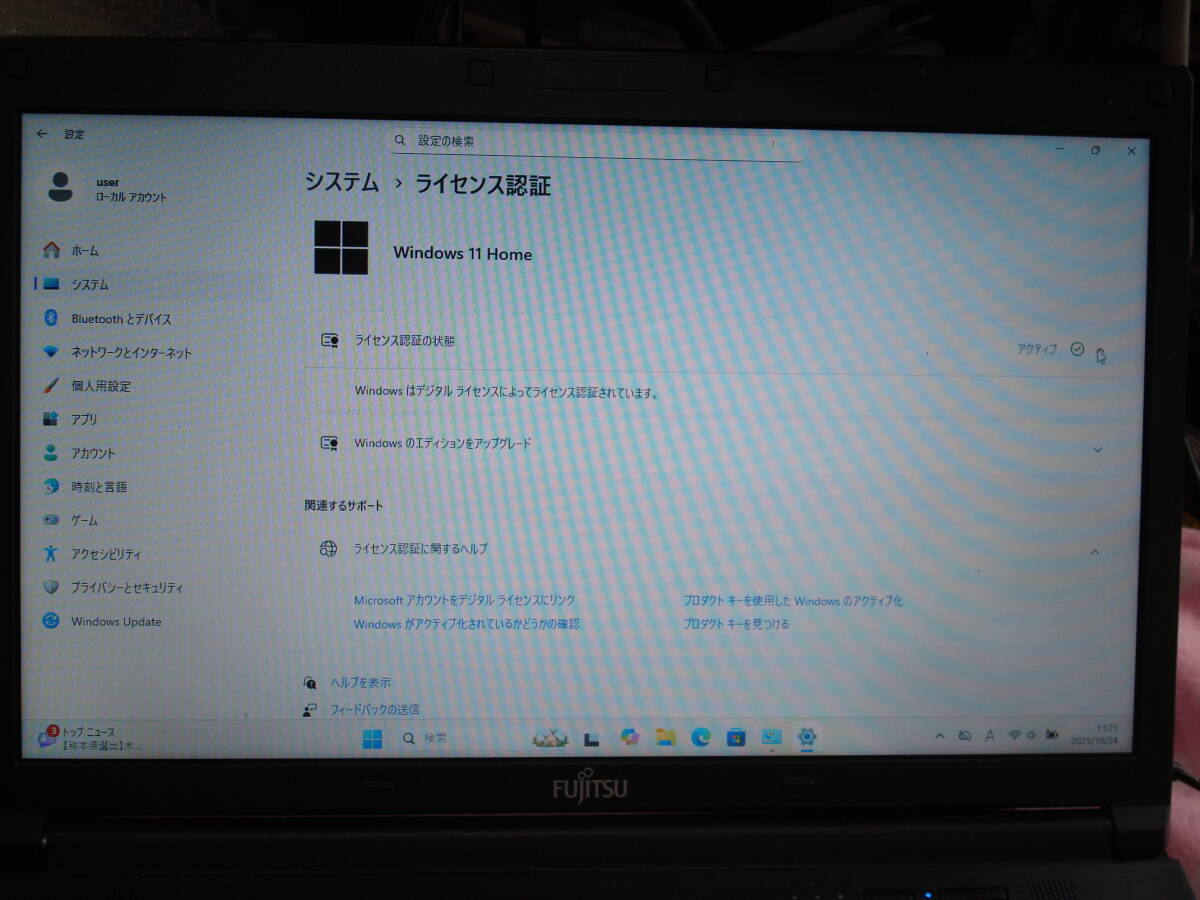
Task: Click the アクティブ status checkmark icon
Action: coord(1077,349)
